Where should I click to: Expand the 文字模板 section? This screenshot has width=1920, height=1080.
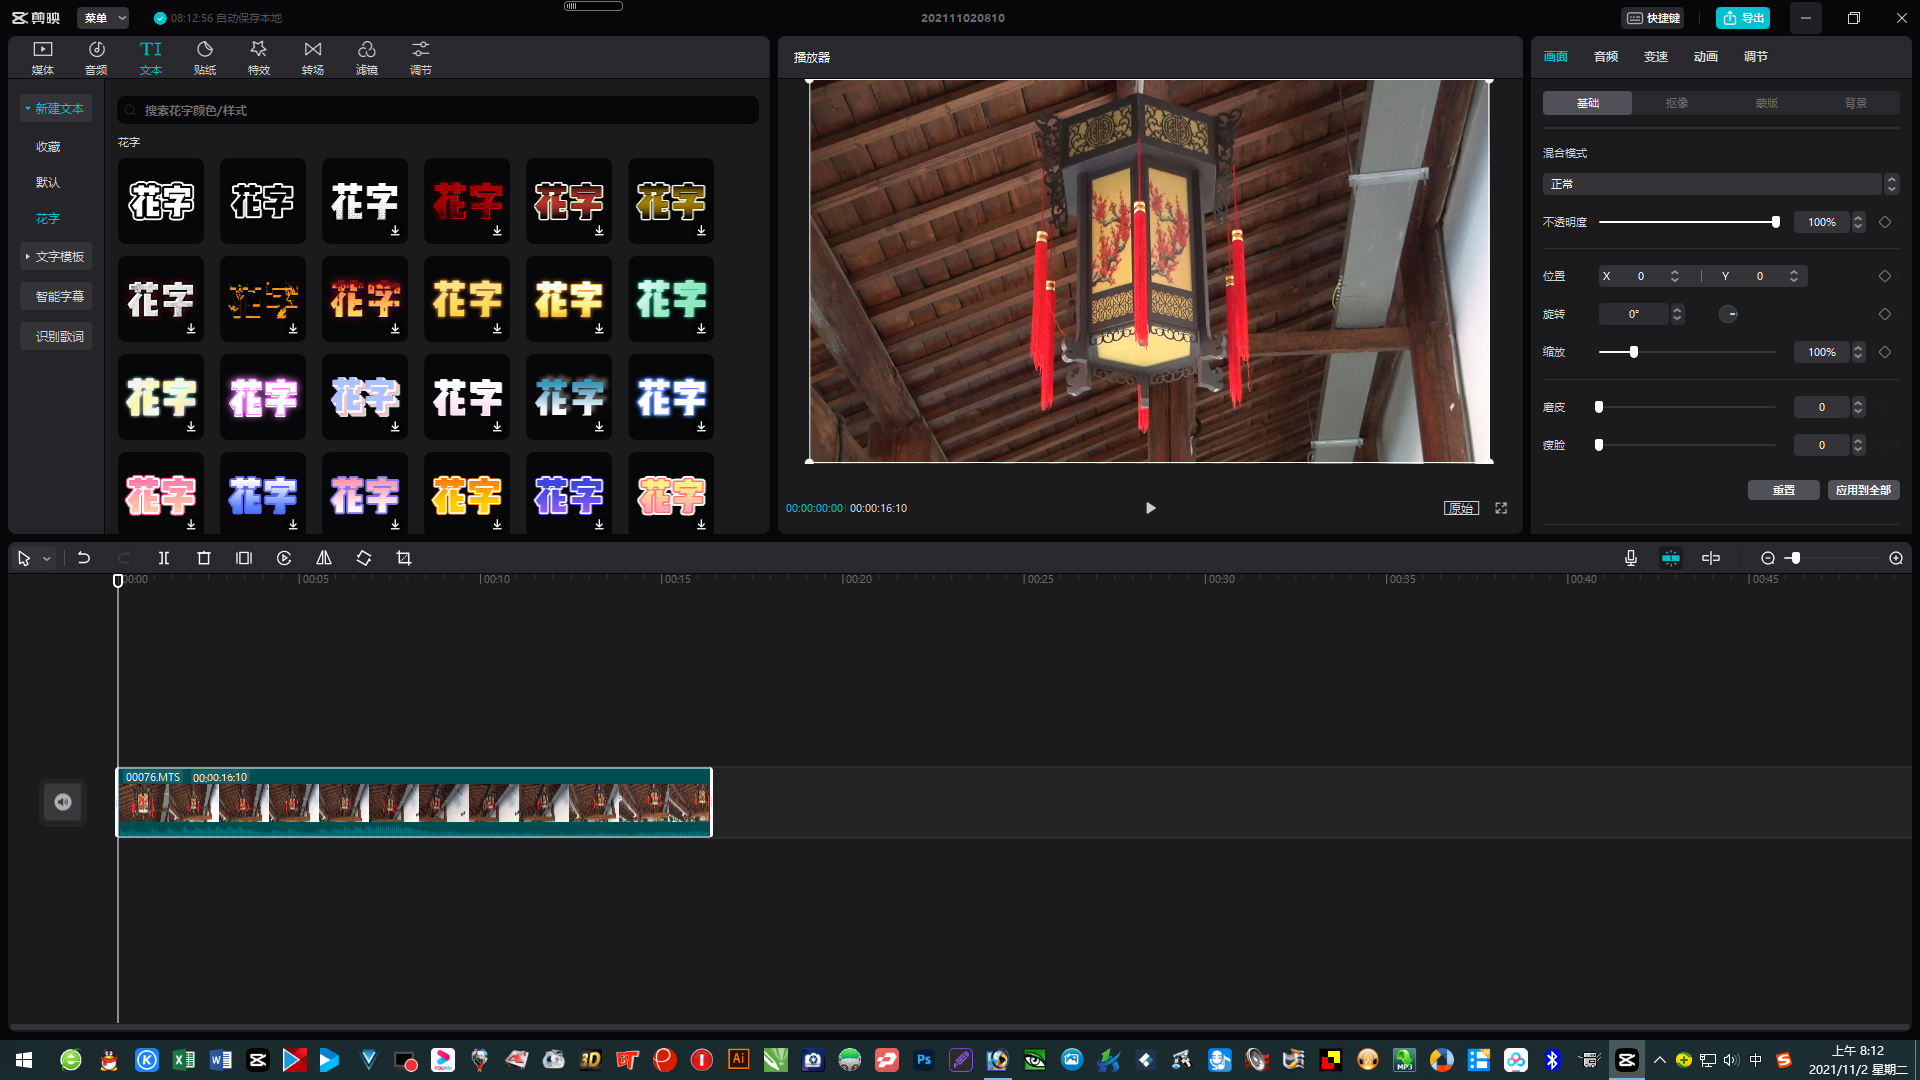56,257
